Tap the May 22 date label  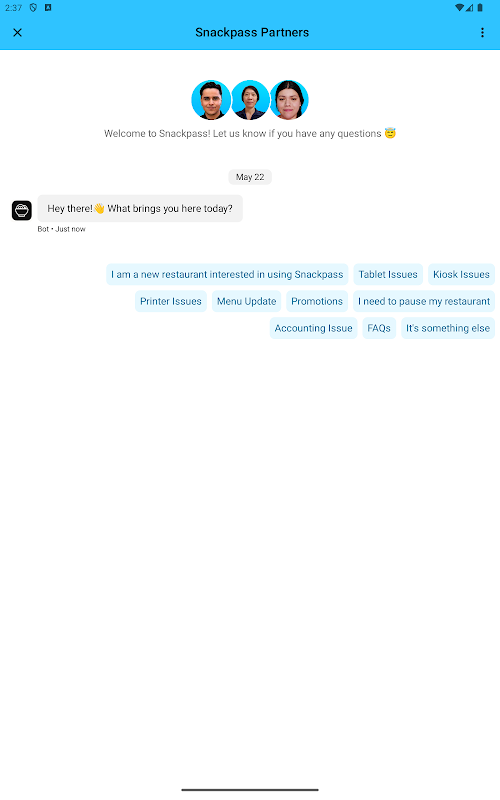point(250,177)
